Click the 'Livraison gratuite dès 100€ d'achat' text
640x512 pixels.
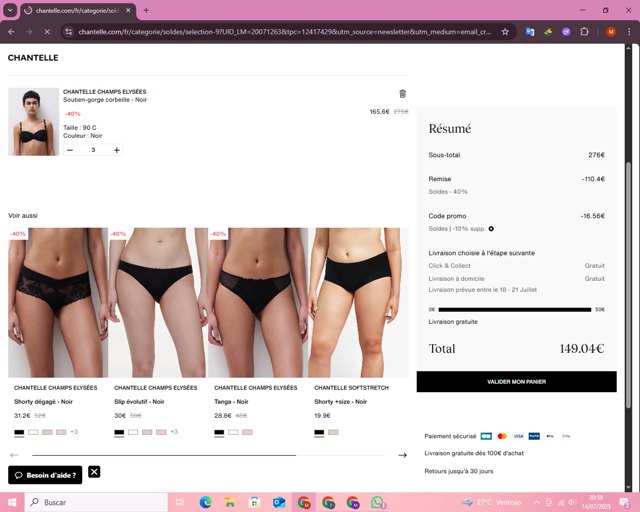tap(474, 453)
